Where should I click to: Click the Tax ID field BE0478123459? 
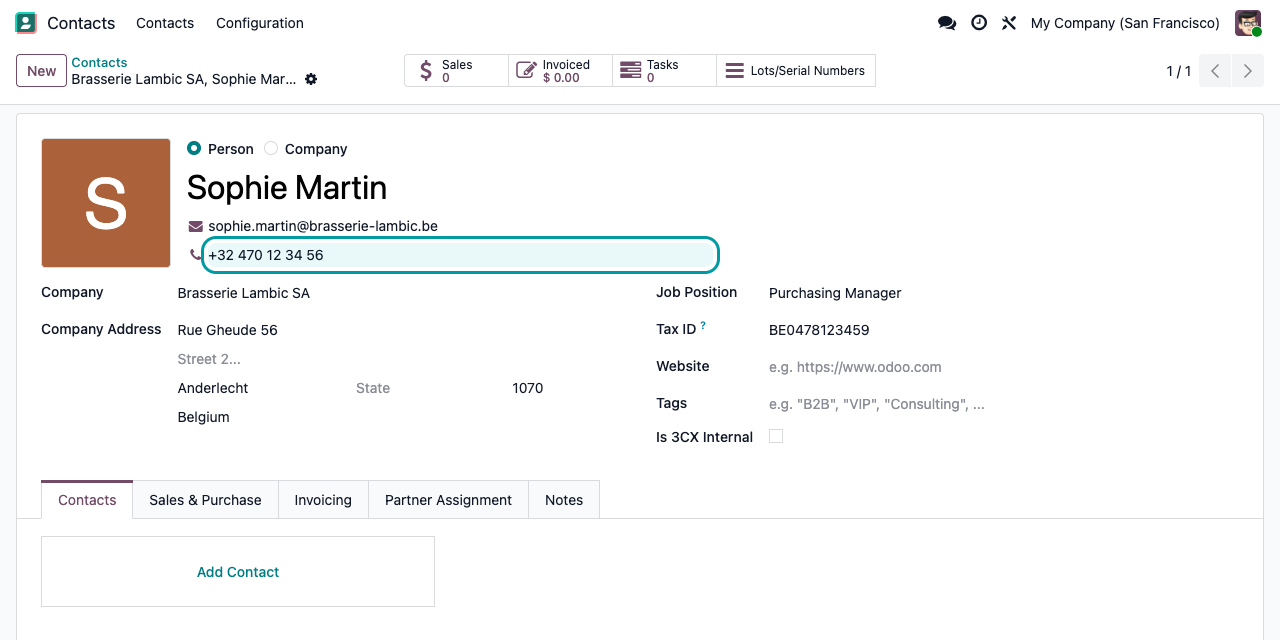[1004, 330]
